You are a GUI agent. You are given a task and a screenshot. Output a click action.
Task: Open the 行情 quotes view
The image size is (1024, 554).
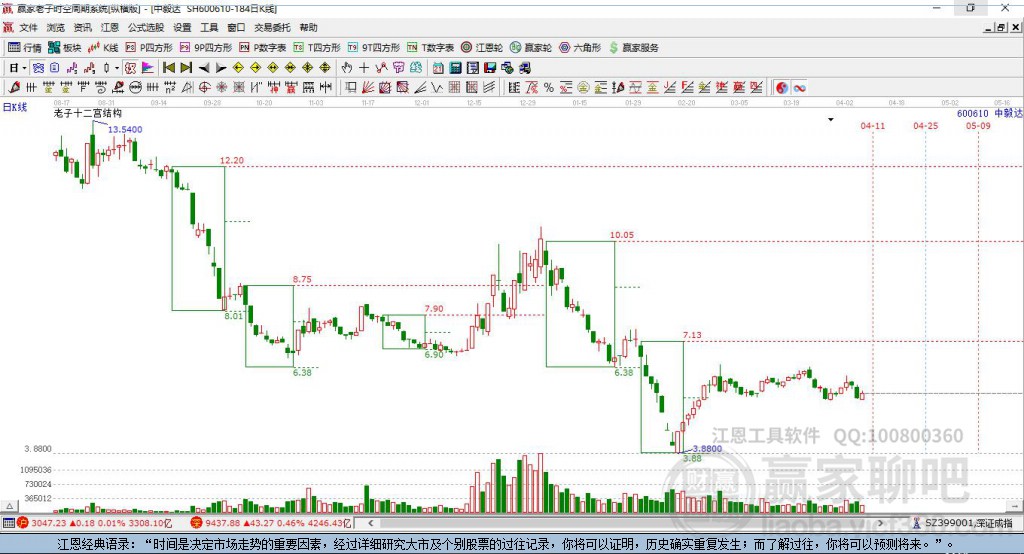coord(25,48)
